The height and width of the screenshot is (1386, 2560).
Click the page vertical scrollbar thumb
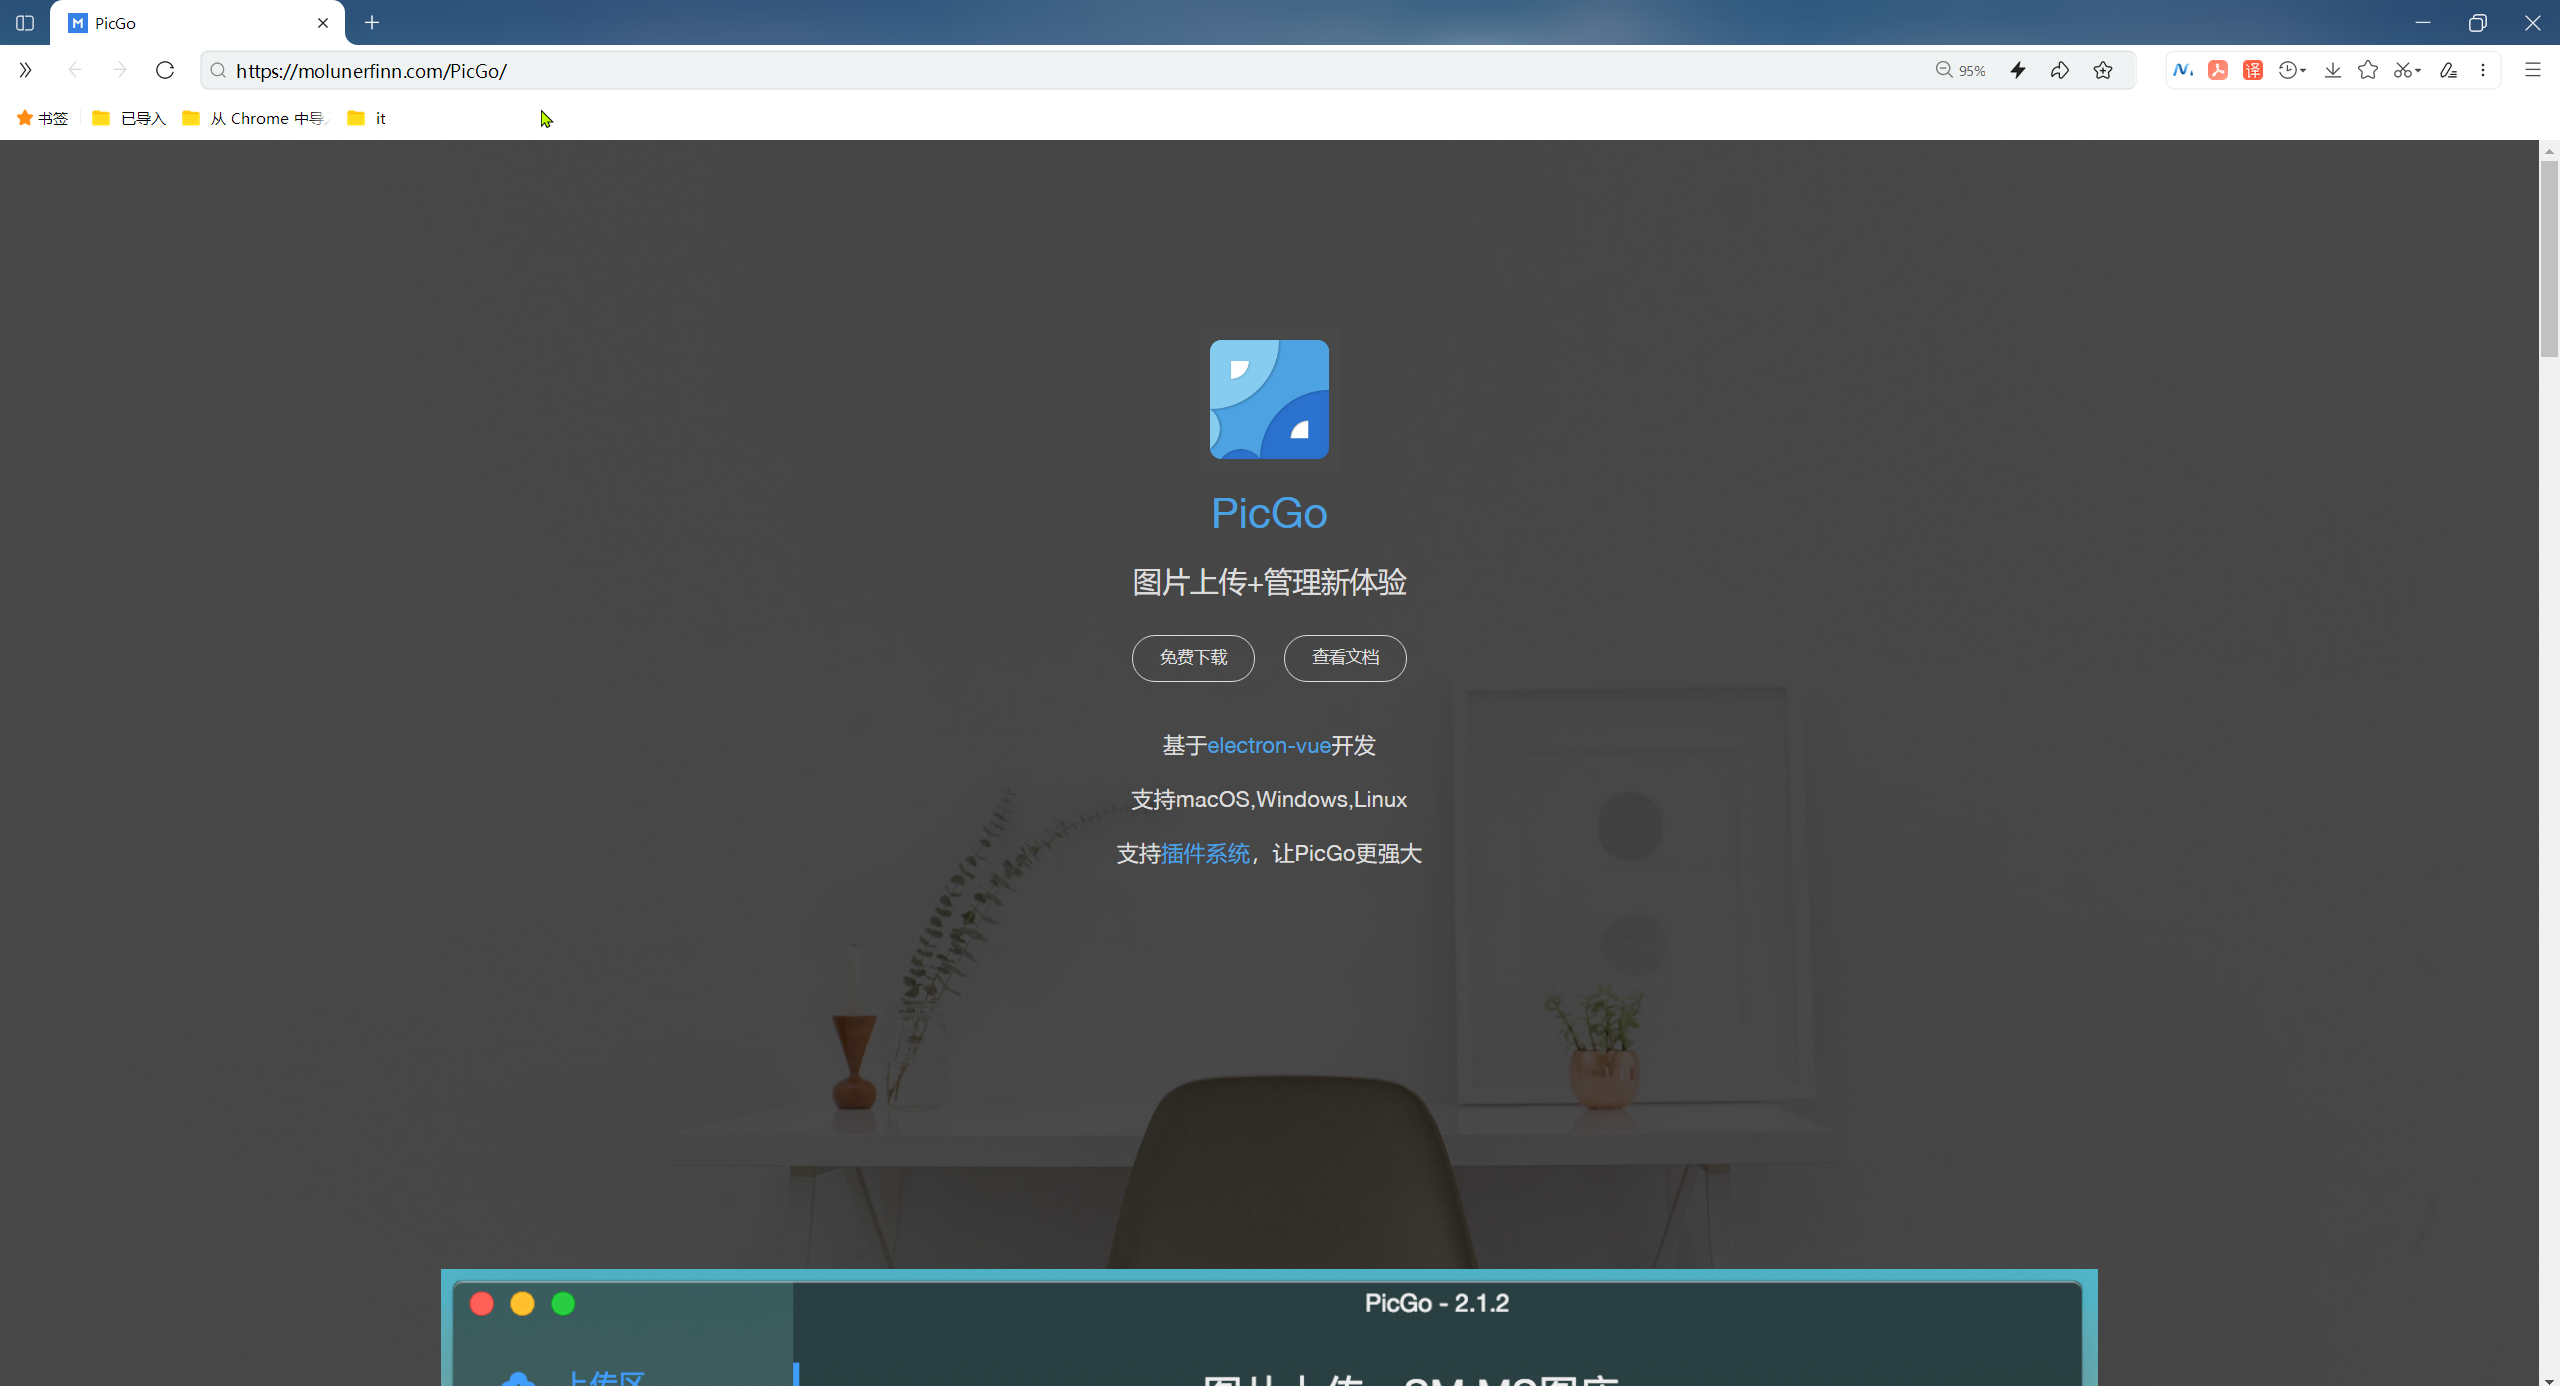[2549, 258]
